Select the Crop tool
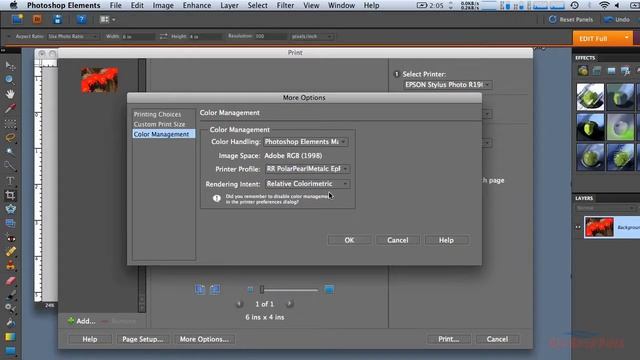This screenshot has width=640, height=360. pyautogui.click(x=10, y=195)
